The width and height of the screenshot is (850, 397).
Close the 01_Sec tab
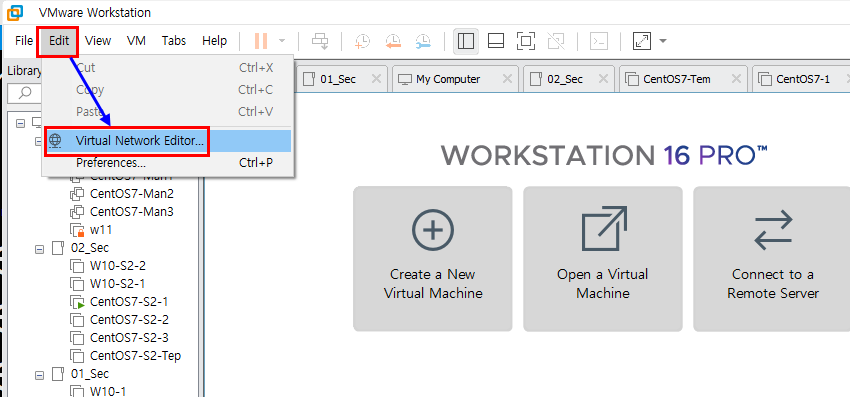[376, 79]
